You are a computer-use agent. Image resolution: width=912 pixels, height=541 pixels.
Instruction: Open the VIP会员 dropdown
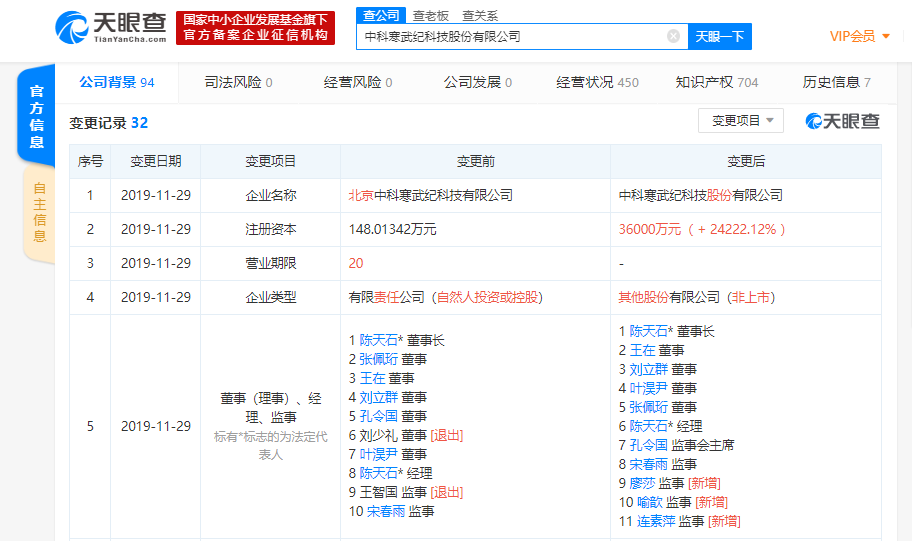[860, 36]
